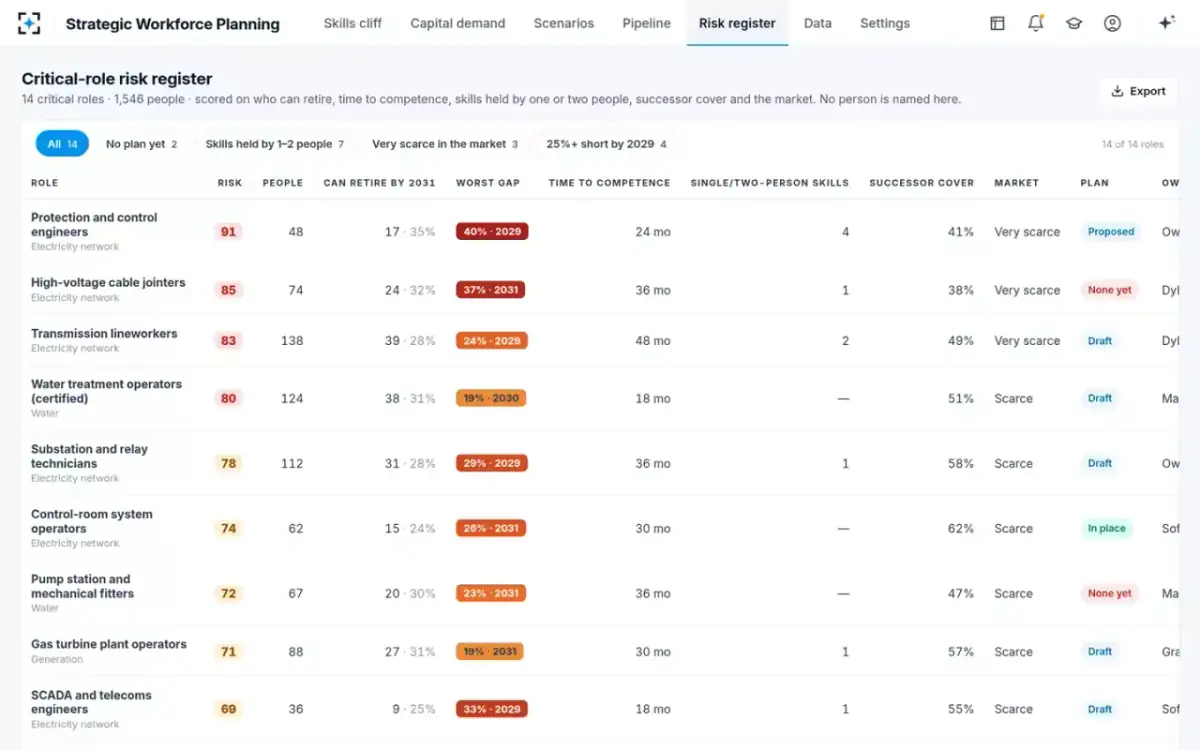Click the Proposed plan badge

(x=1111, y=232)
